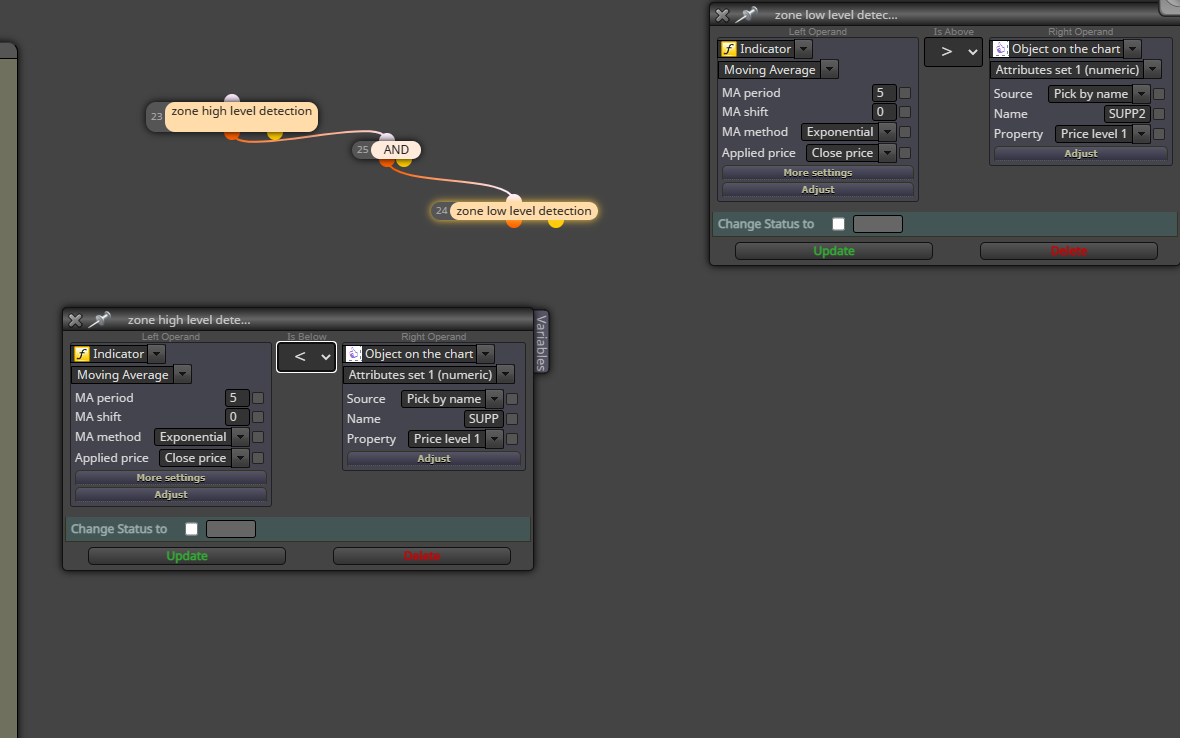Viewport: 1180px width, 738px height.
Task: Click yellow output connector of node 24
Action: point(555,222)
